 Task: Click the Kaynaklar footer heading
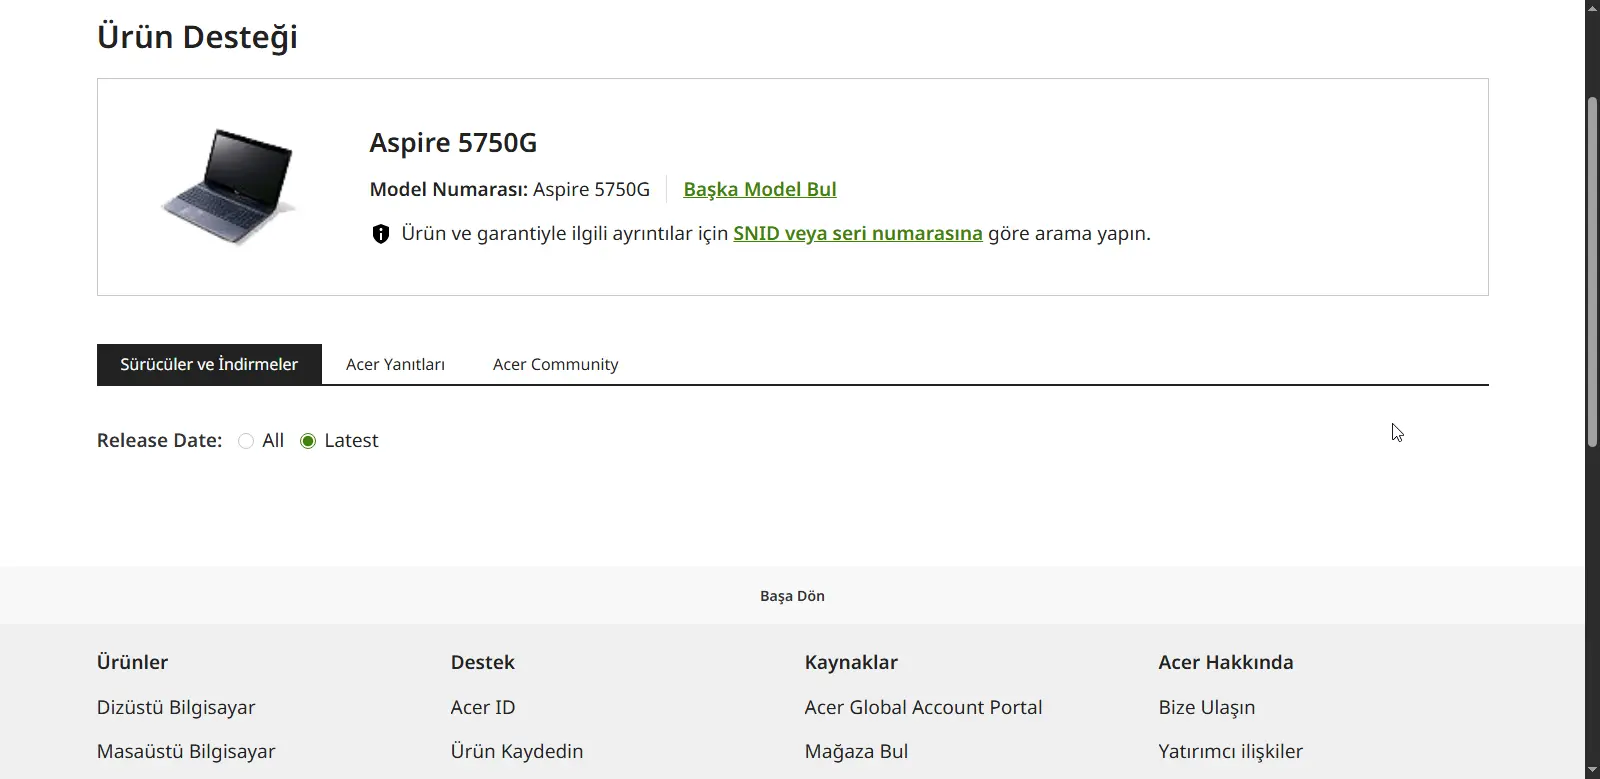(x=851, y=662)
